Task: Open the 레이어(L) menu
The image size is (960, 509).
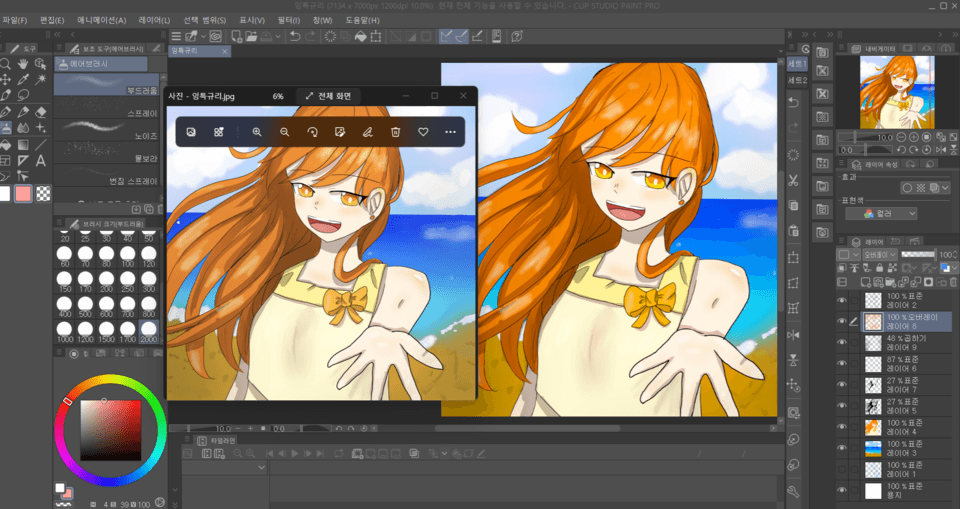Action: click(154, 20)
